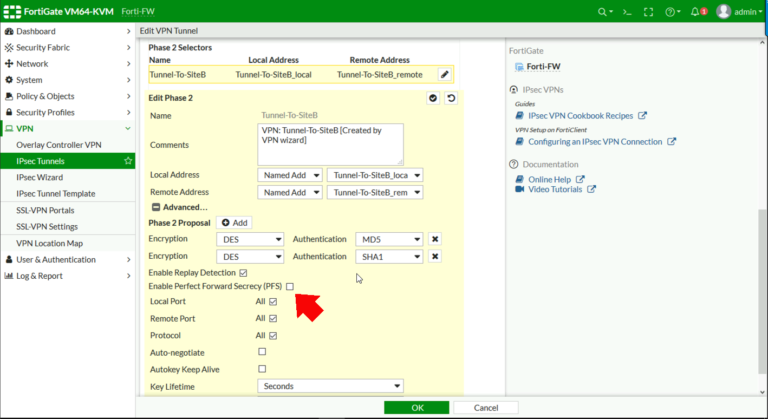The image size is (768, 419).
Task: Add a Phase 2 Proposal
Action: pos(235,223)
